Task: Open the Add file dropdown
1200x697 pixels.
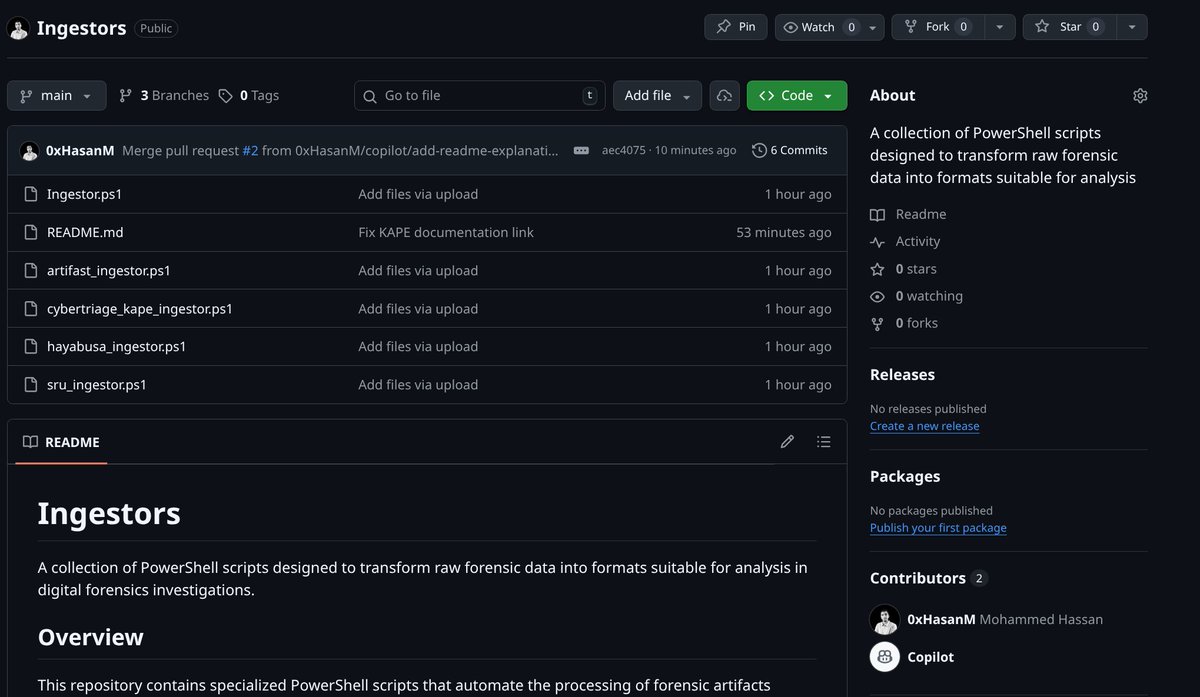Action: point(657,95)
